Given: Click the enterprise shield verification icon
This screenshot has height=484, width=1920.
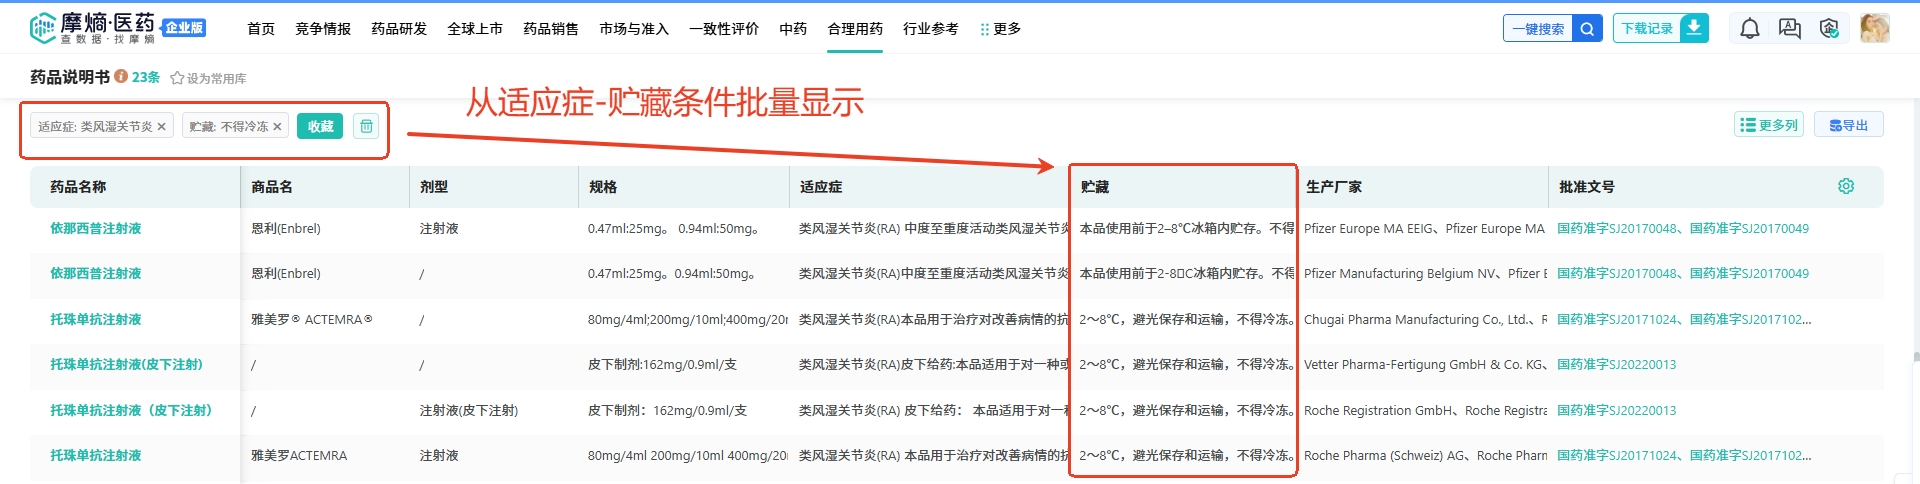Looking at the screenshot, I should (x=1829, y=29).
